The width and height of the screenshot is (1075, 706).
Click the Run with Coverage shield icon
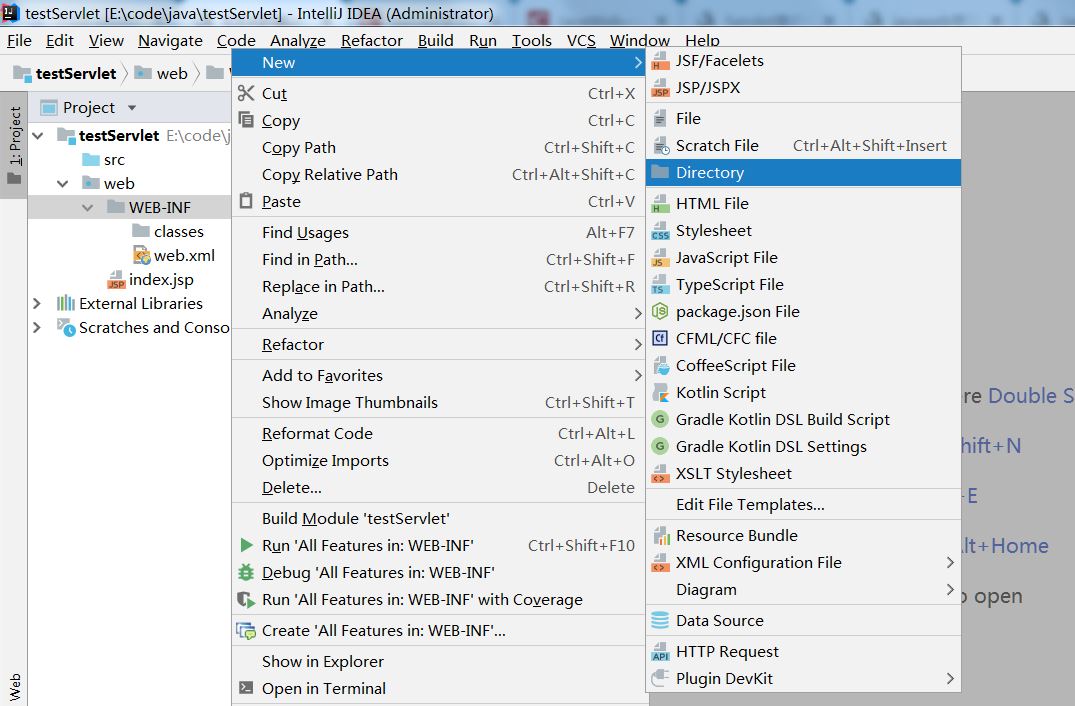[245, 600]
